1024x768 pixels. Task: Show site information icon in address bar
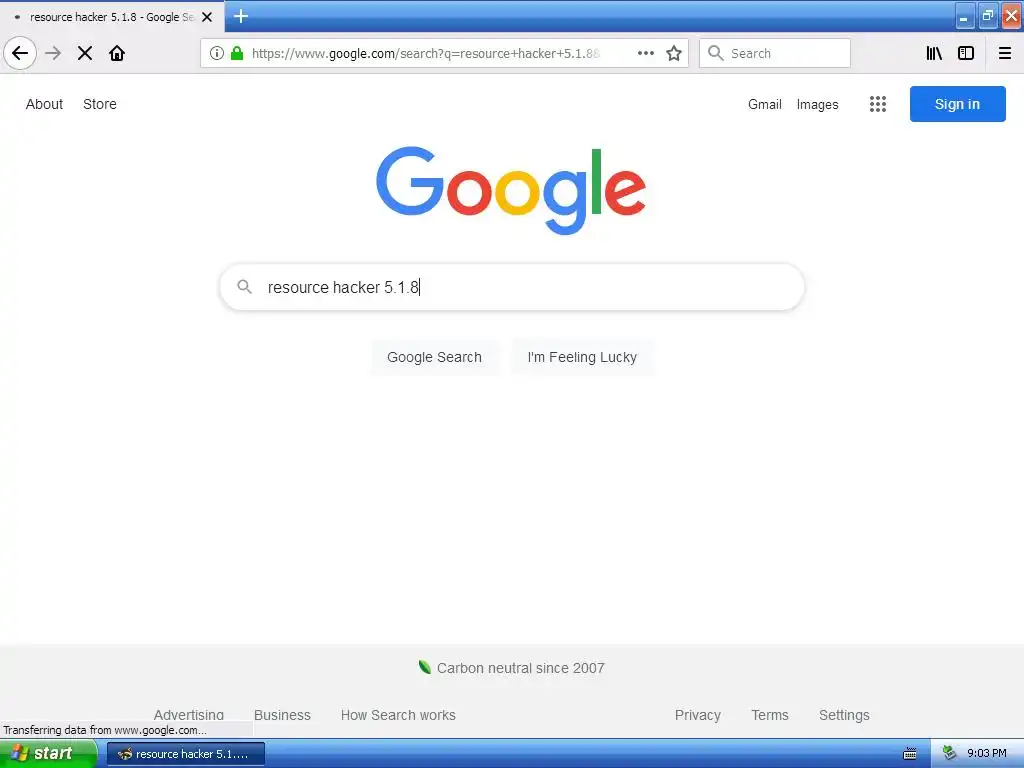(x=217, y=53)
